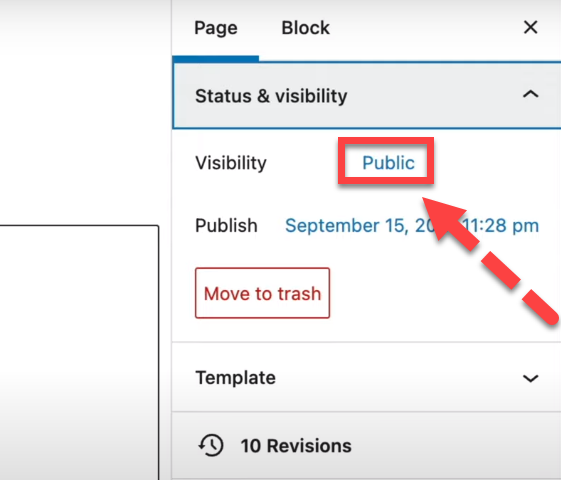The height and width of the screenshot is (480, 561).
Task: Switch to the Page tab
Action: 216,28
